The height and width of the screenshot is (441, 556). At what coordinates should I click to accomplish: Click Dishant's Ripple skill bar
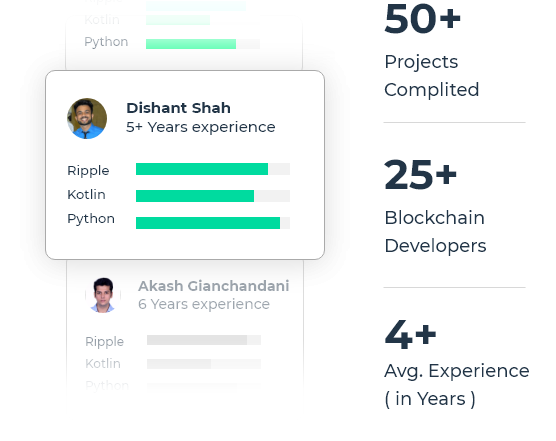pyautogui.click(x=213, y=169)
